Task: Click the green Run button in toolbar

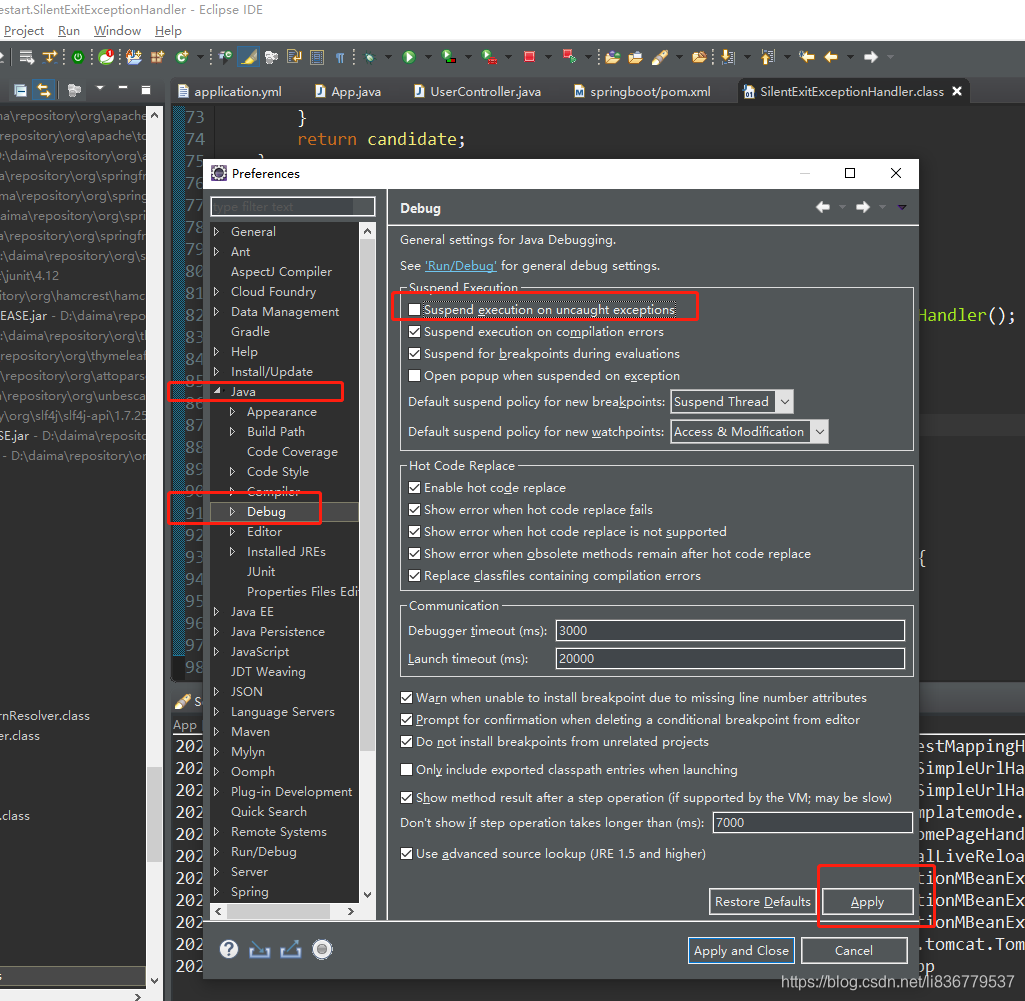Action: coord(409,58)
